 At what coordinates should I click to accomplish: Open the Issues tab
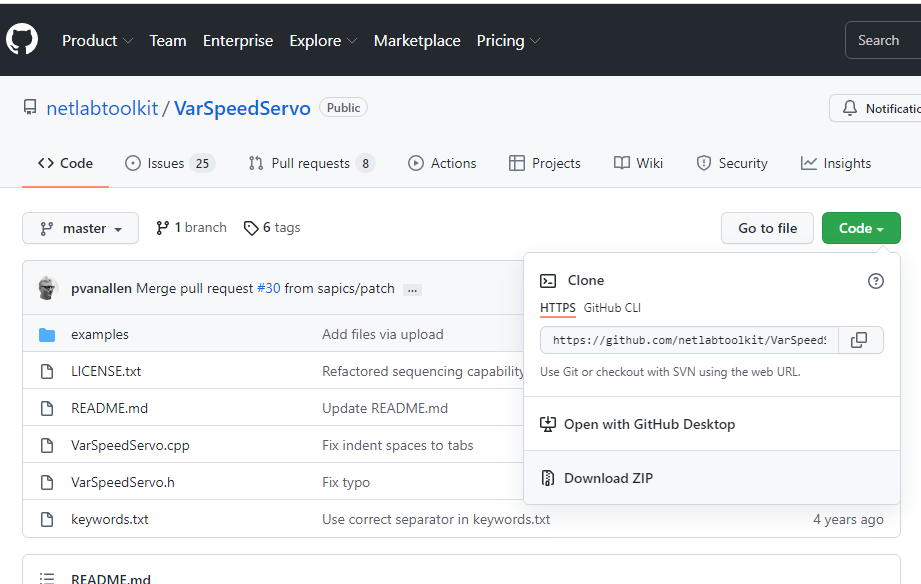pyautogui.click(x=170, y=163)
